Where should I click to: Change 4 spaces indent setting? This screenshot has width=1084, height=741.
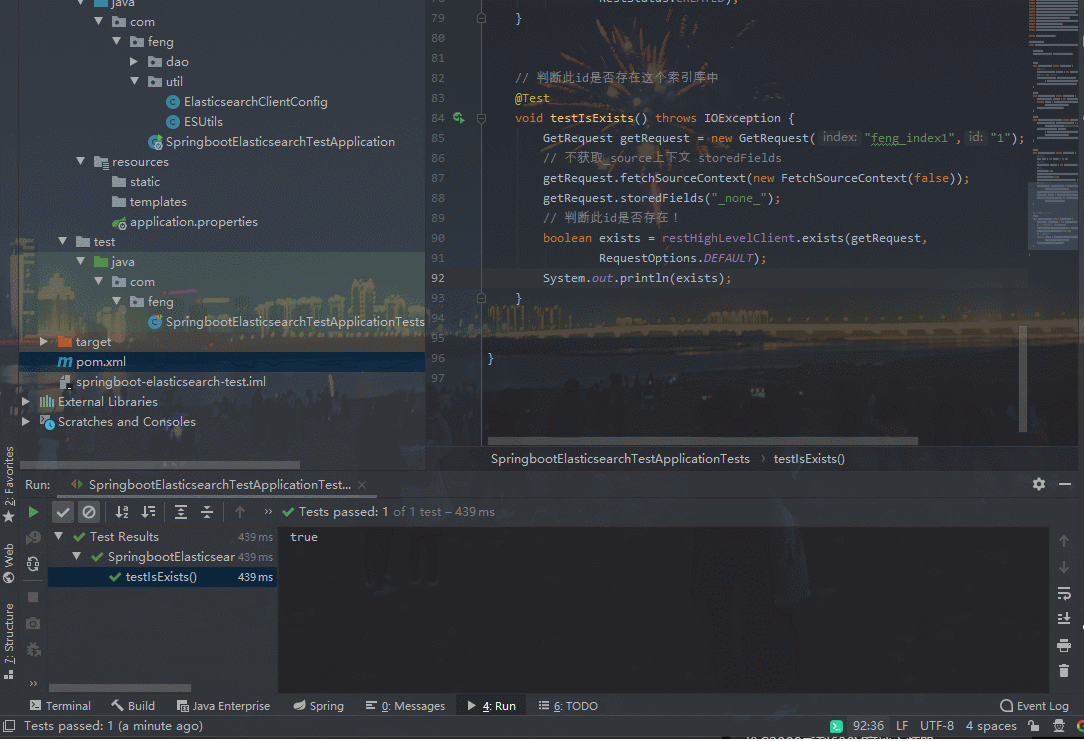pos(991,726)
